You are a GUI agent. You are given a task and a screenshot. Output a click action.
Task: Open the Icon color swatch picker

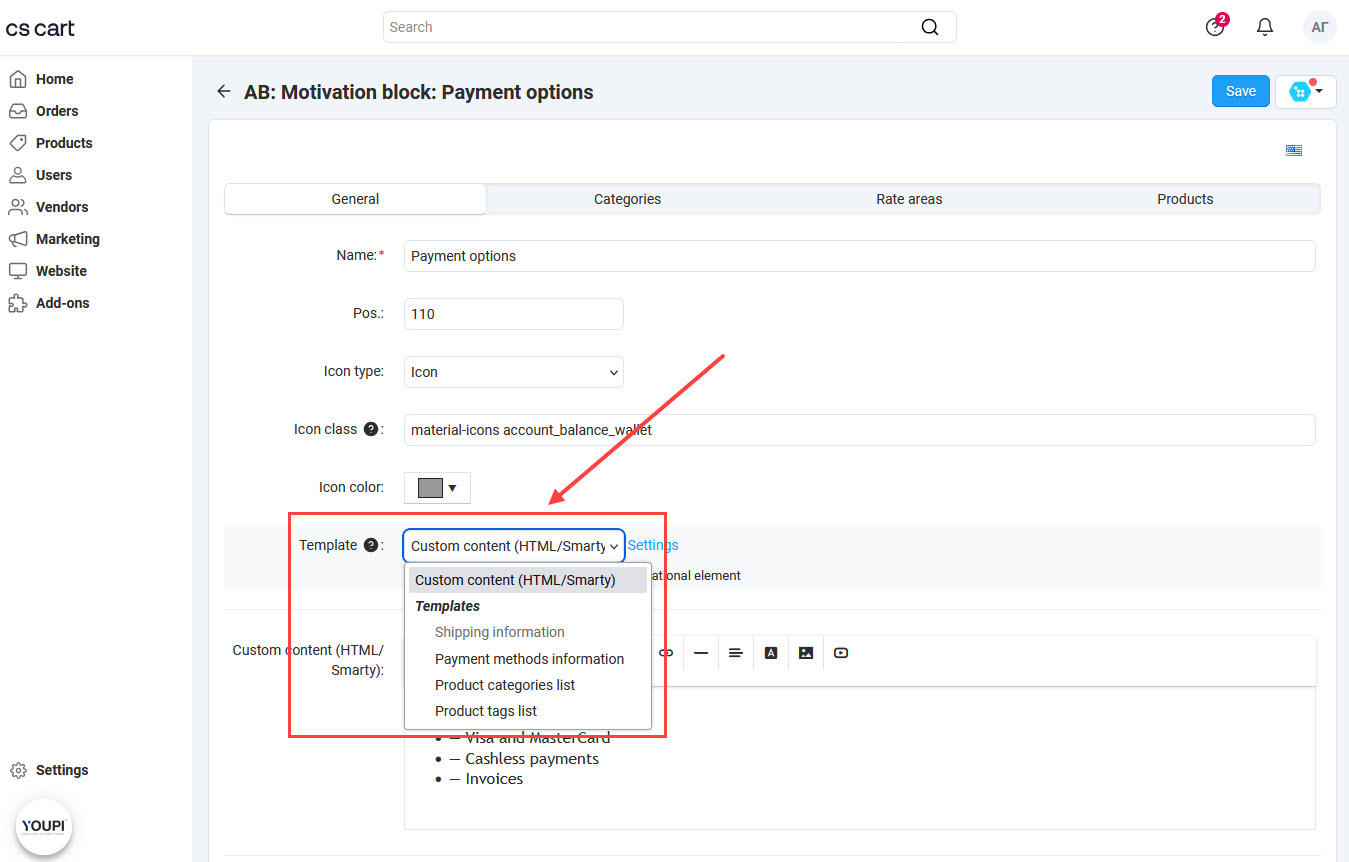click(437, 488)
